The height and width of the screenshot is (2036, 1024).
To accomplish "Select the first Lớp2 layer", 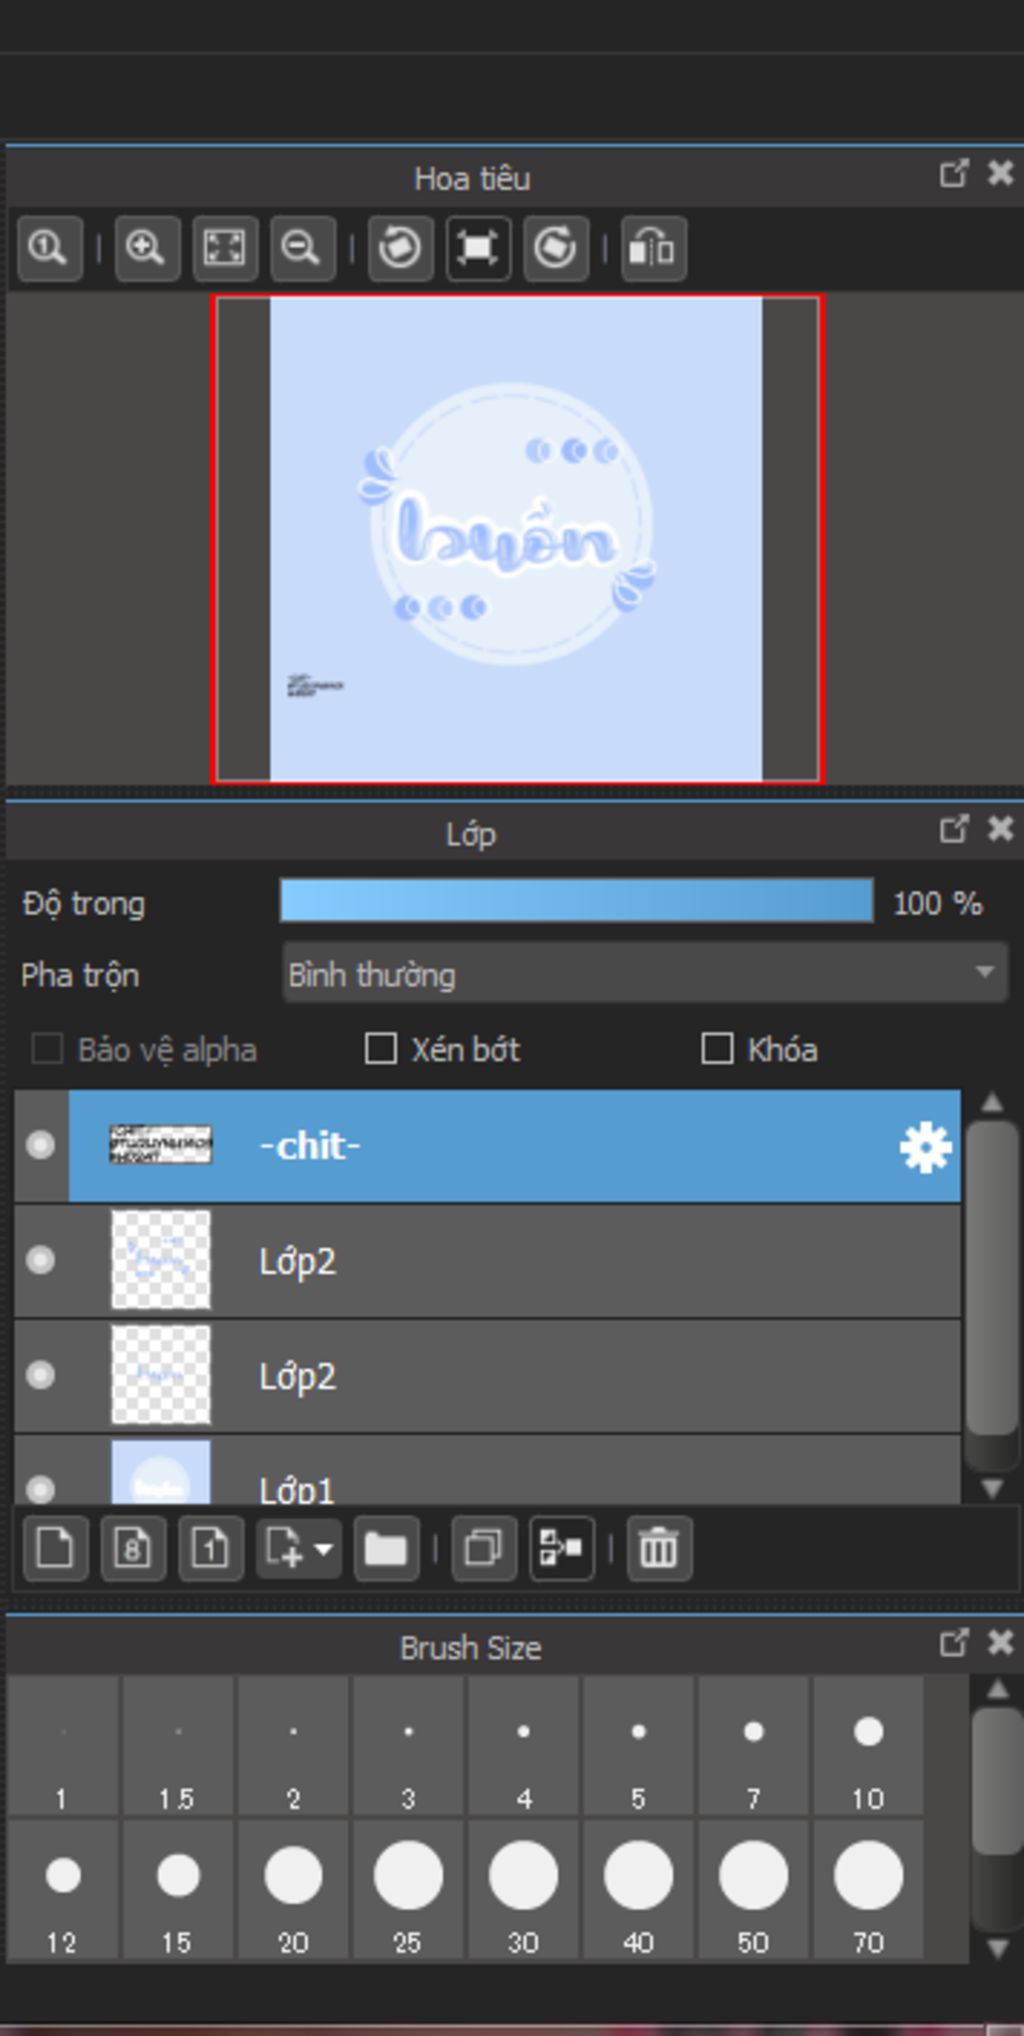I will [x=487, y=1261].
